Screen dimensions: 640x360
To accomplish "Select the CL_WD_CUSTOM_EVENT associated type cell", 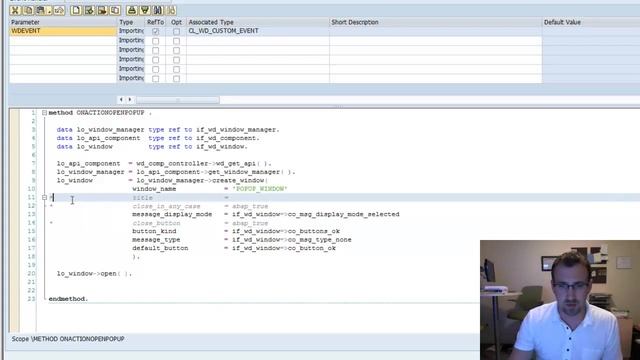I will click(258, 31).
